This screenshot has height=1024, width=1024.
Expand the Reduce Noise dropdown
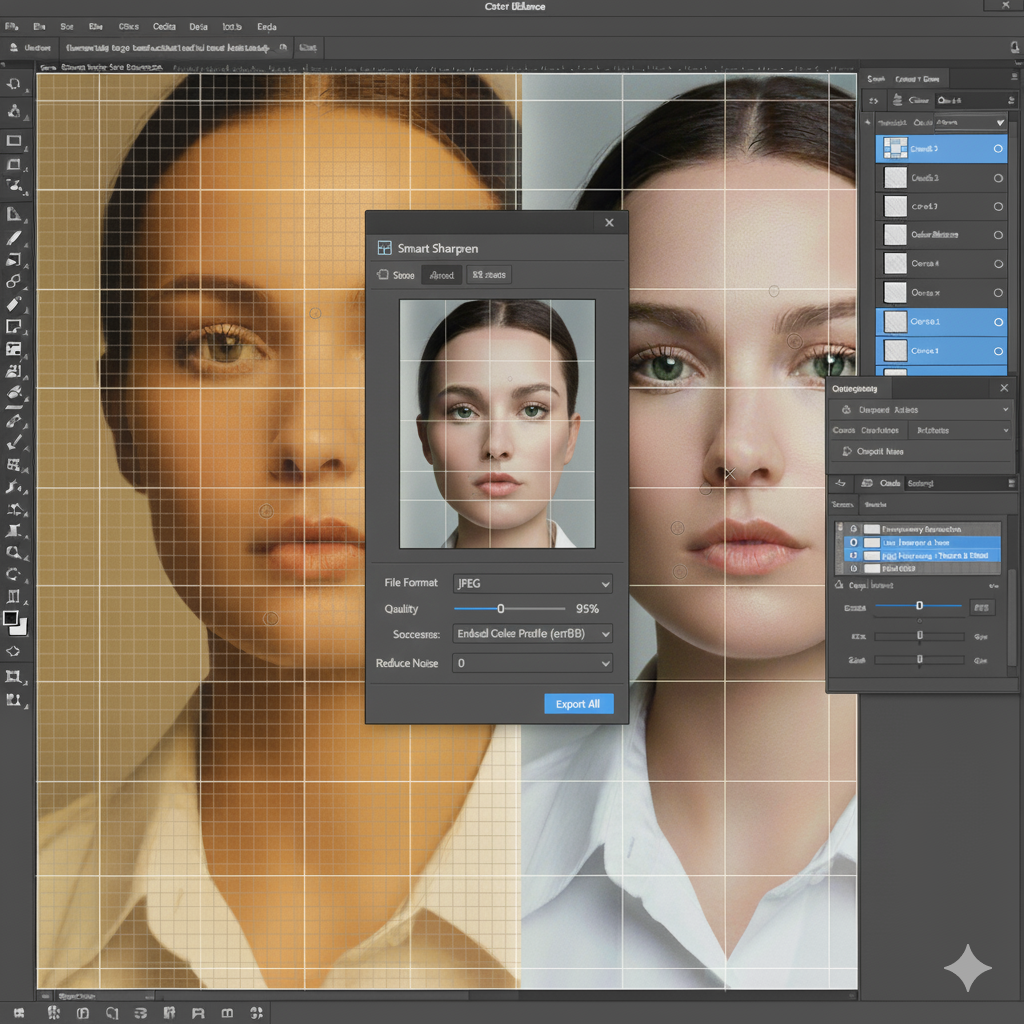532,663
